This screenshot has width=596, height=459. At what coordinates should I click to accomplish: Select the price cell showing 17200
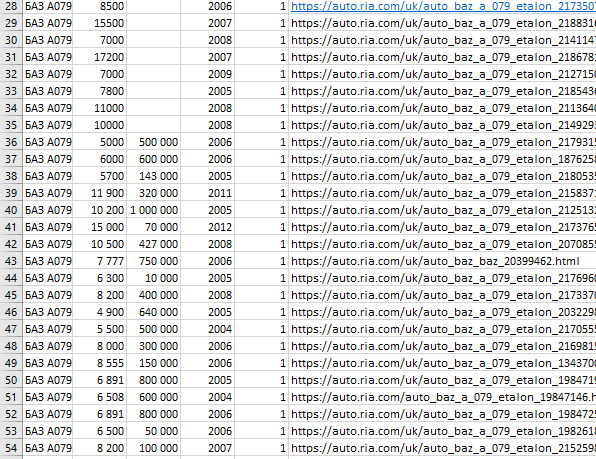pos(100,57)
